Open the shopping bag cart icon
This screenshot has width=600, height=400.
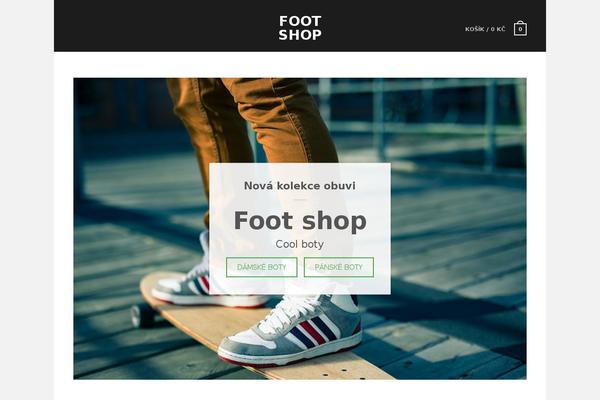coord(520,28)
